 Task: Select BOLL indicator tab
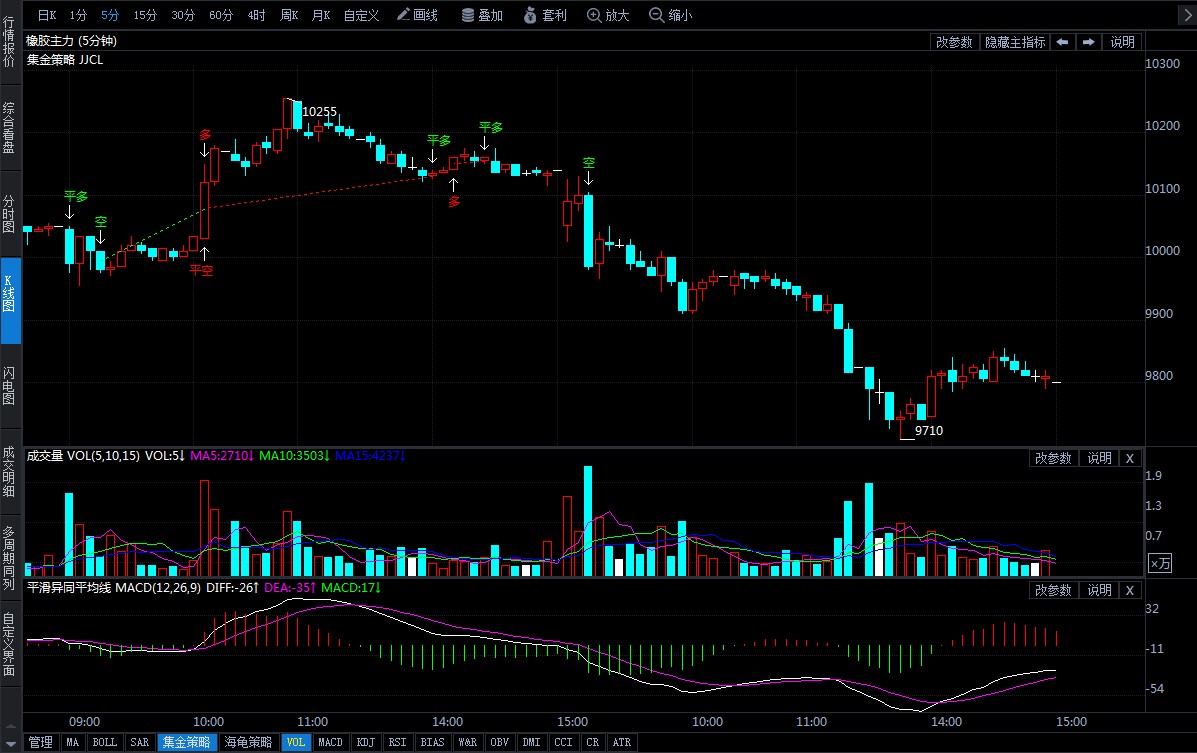[x=105, y=742]
